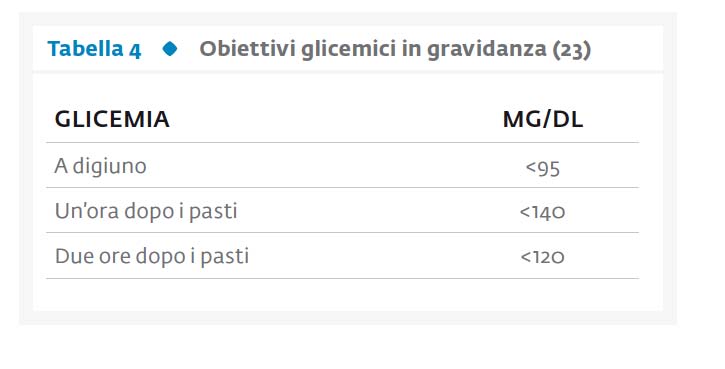Click the number 4 in 'Tabella 4'
The image size is (725, 369).
coord(135,50)
